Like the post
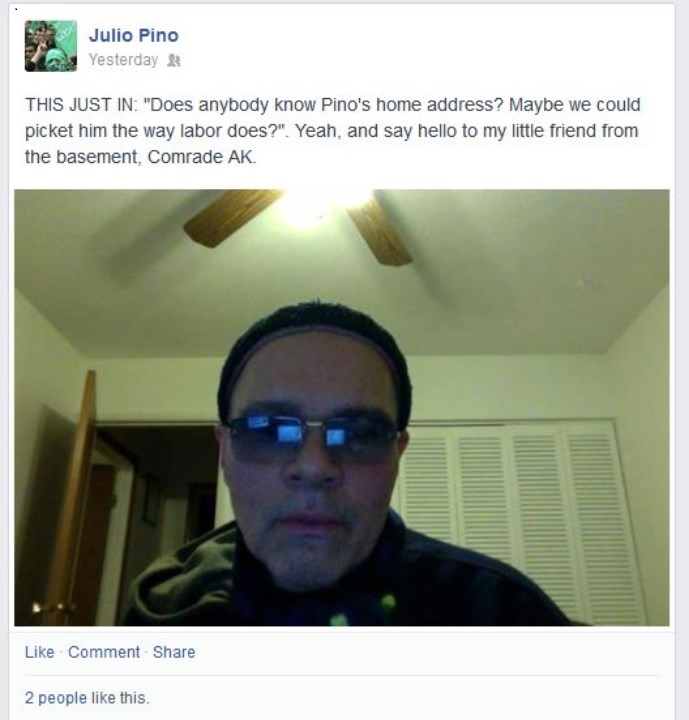The height and width of the screenshot is (720, 689). [40, 652]
